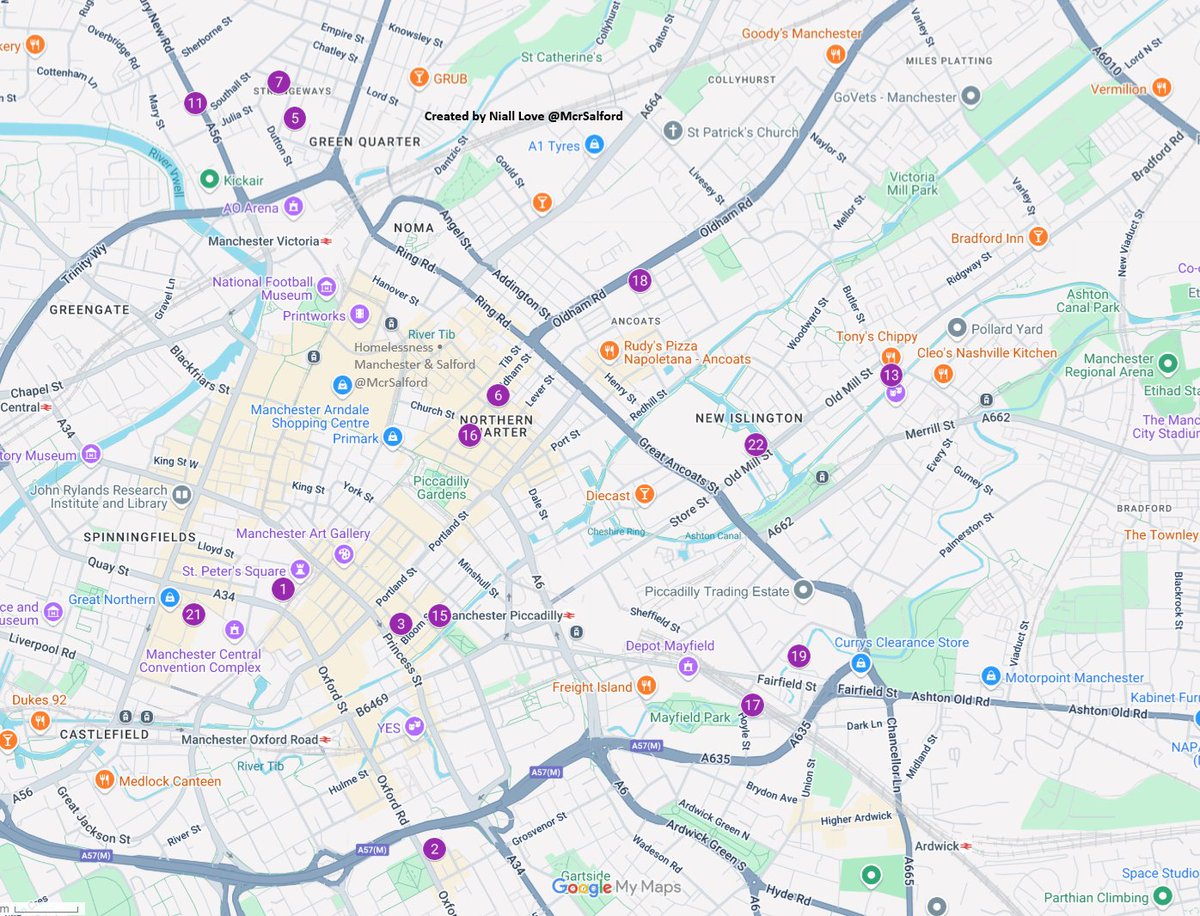Open the Freight Island restaurant icon
The width and height of the screenshot is (1200, 916).
point(646,686)
